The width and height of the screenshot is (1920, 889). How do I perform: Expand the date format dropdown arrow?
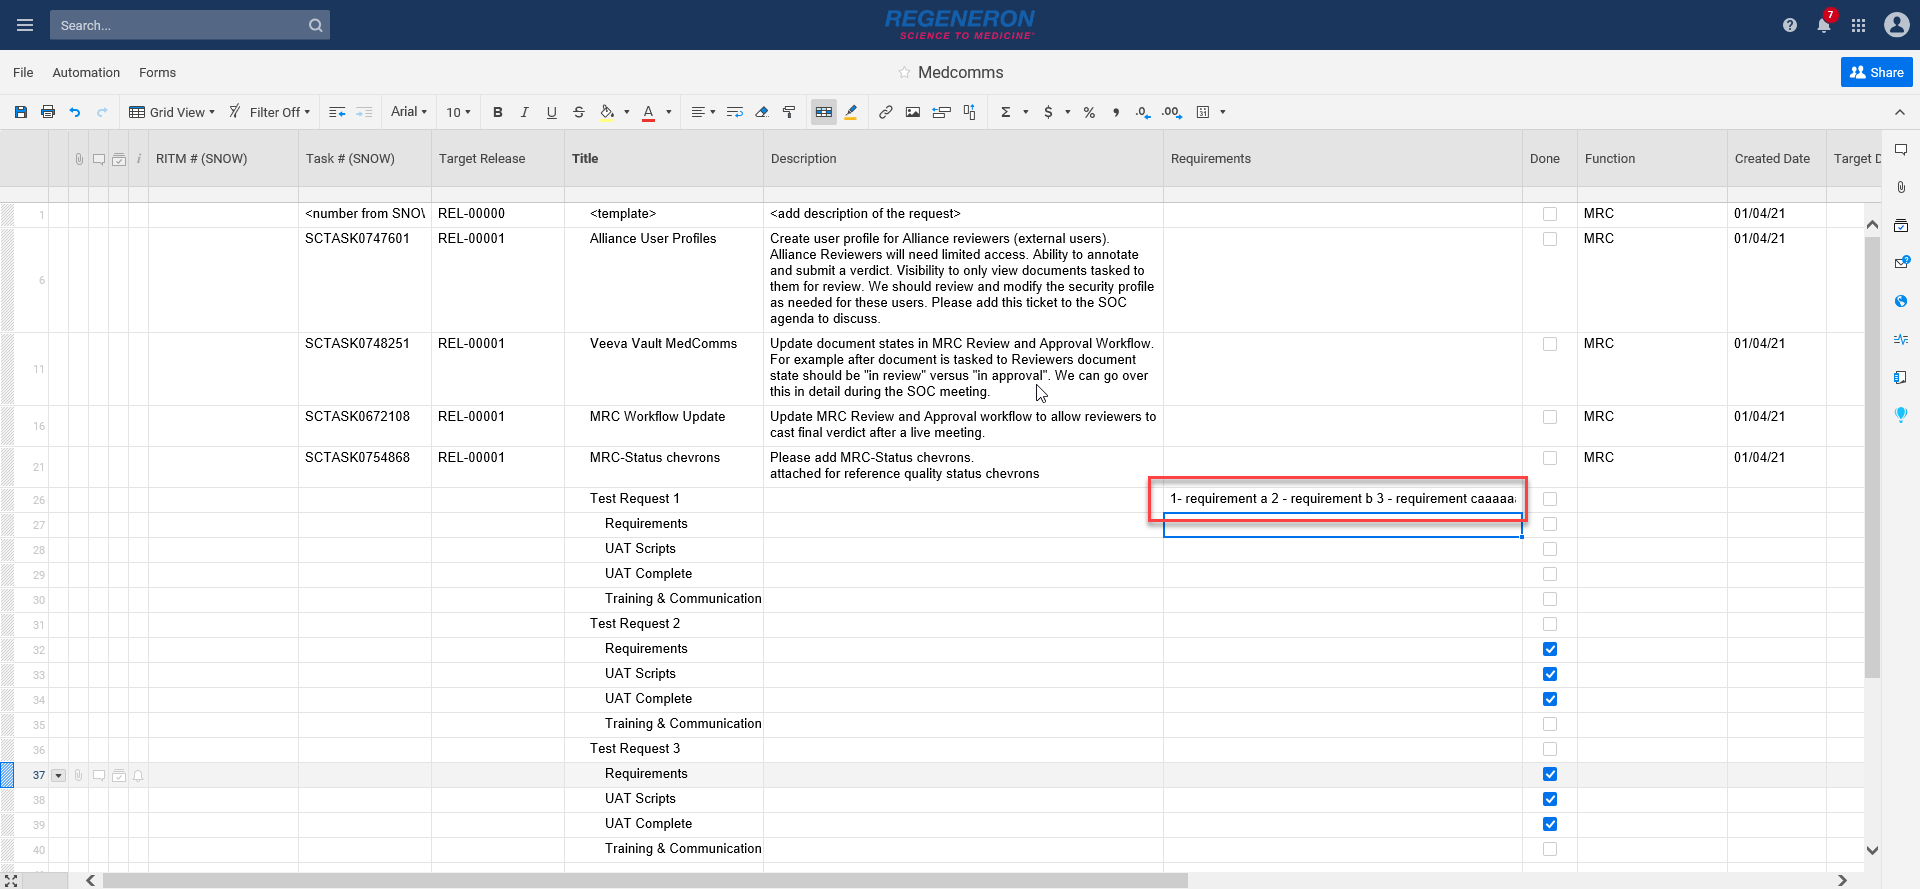[x=1222, y=112]
